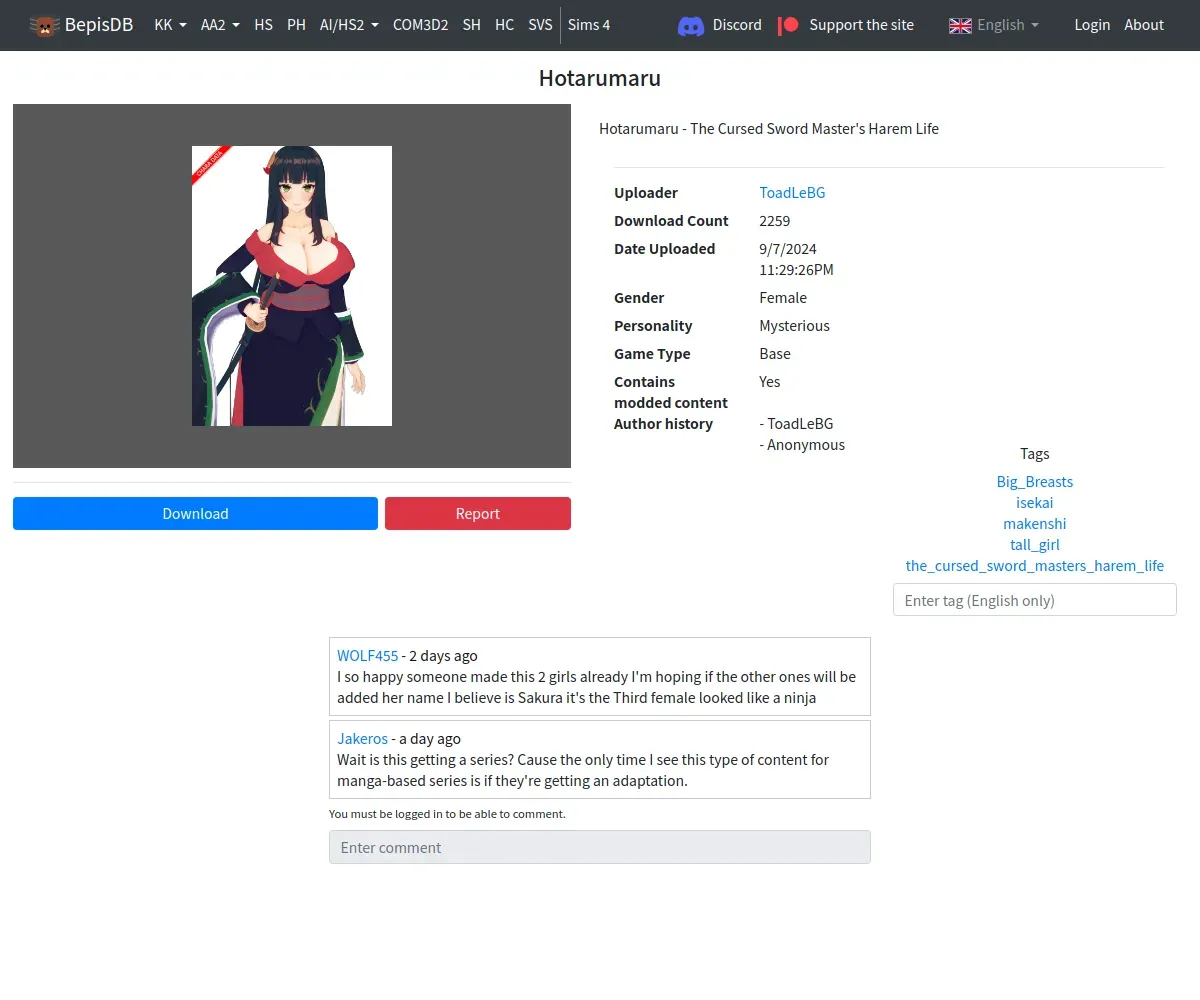The width and height of the screenshot is (1200, 1000).
Task: Open the SH section
Action: pos(471,25)
